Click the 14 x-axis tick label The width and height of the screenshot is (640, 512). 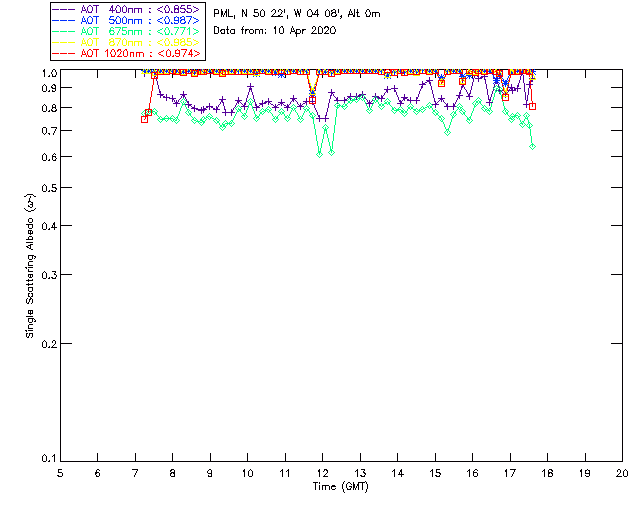point(398,474)
